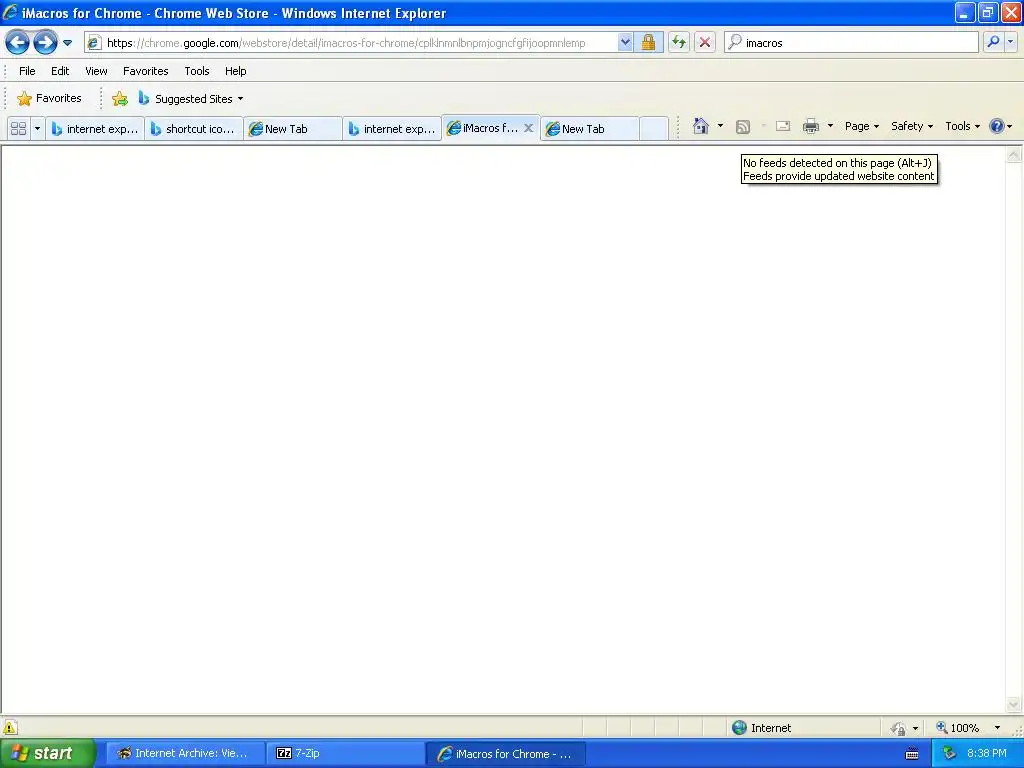Click the Home icon in command bar
1024x768 pixels.
pyautogui.click(x=701, y=126)
